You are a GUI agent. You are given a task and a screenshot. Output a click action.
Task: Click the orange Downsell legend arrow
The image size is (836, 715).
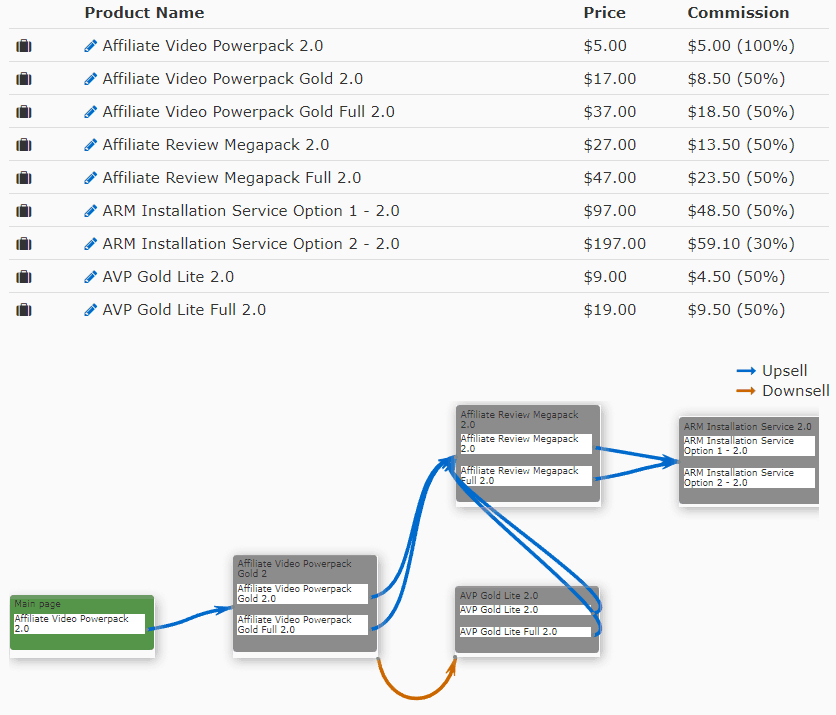click(746, 391)
